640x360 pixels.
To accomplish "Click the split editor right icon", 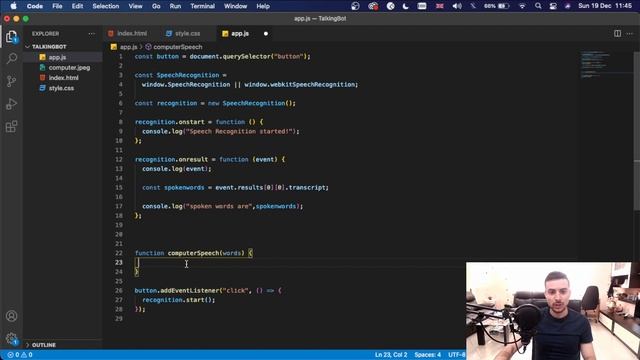I will coord(618,33).
